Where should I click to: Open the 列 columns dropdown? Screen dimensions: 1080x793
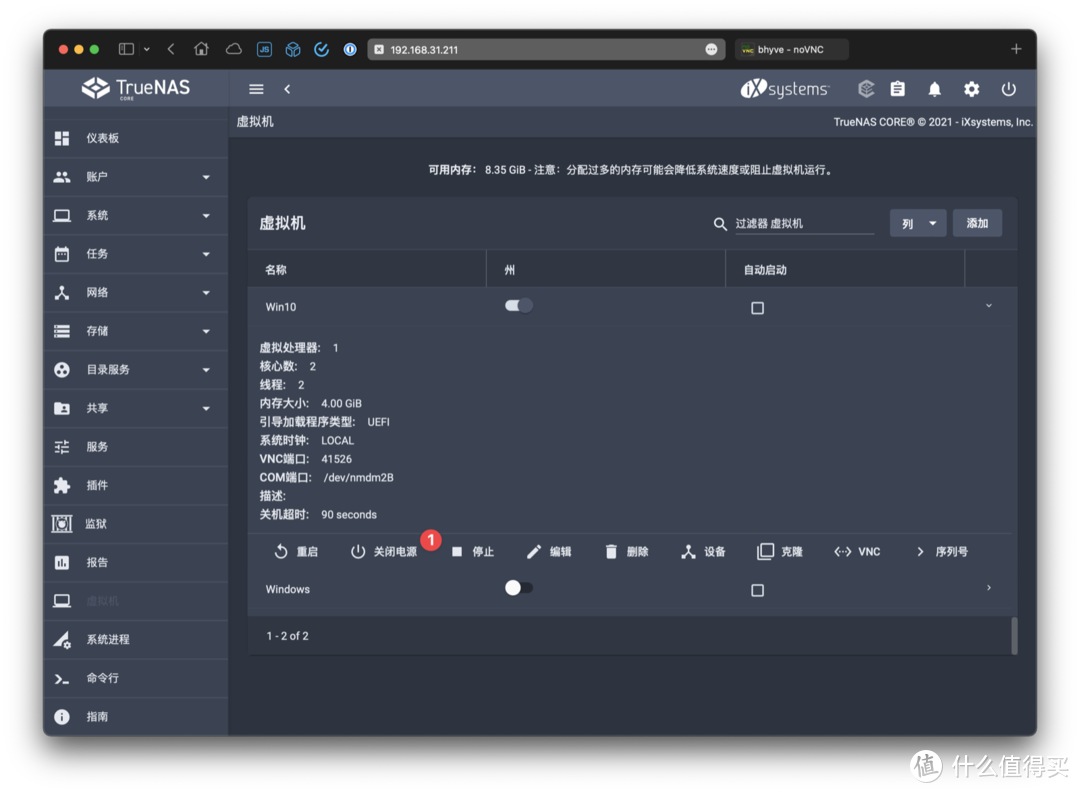pyautogui.click(x=918, y=223)
